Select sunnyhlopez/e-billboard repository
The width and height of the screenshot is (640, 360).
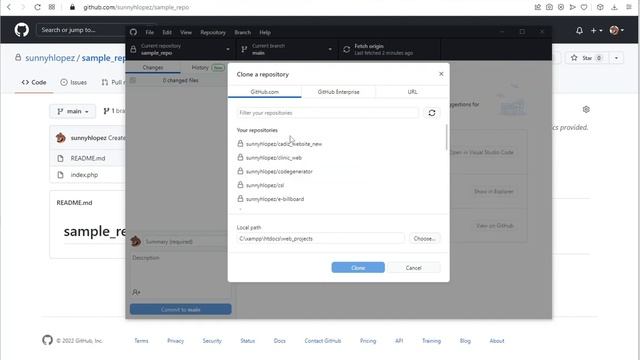pos(338,199)
